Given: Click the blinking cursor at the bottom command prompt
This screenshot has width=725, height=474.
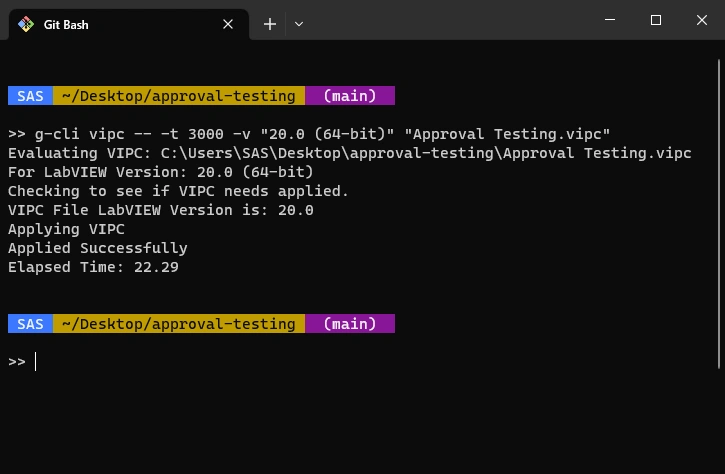Looking at the screenshot, I should click(36, 362).
